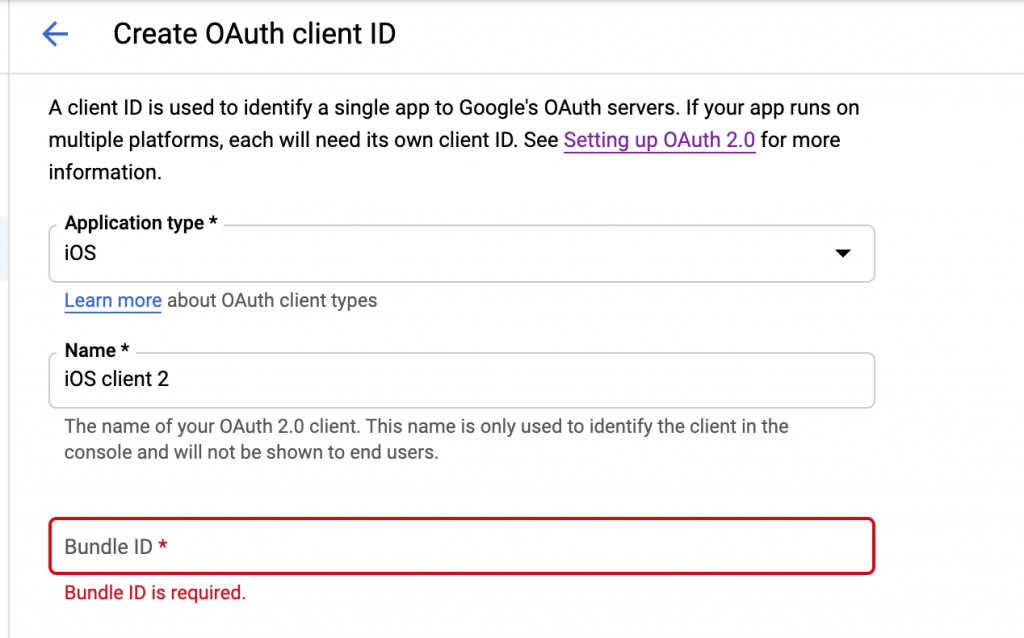The width and height of the screenshot is (1024, 638).
Task: Focus the Name field containing iOS client 2
Action: 462,380
